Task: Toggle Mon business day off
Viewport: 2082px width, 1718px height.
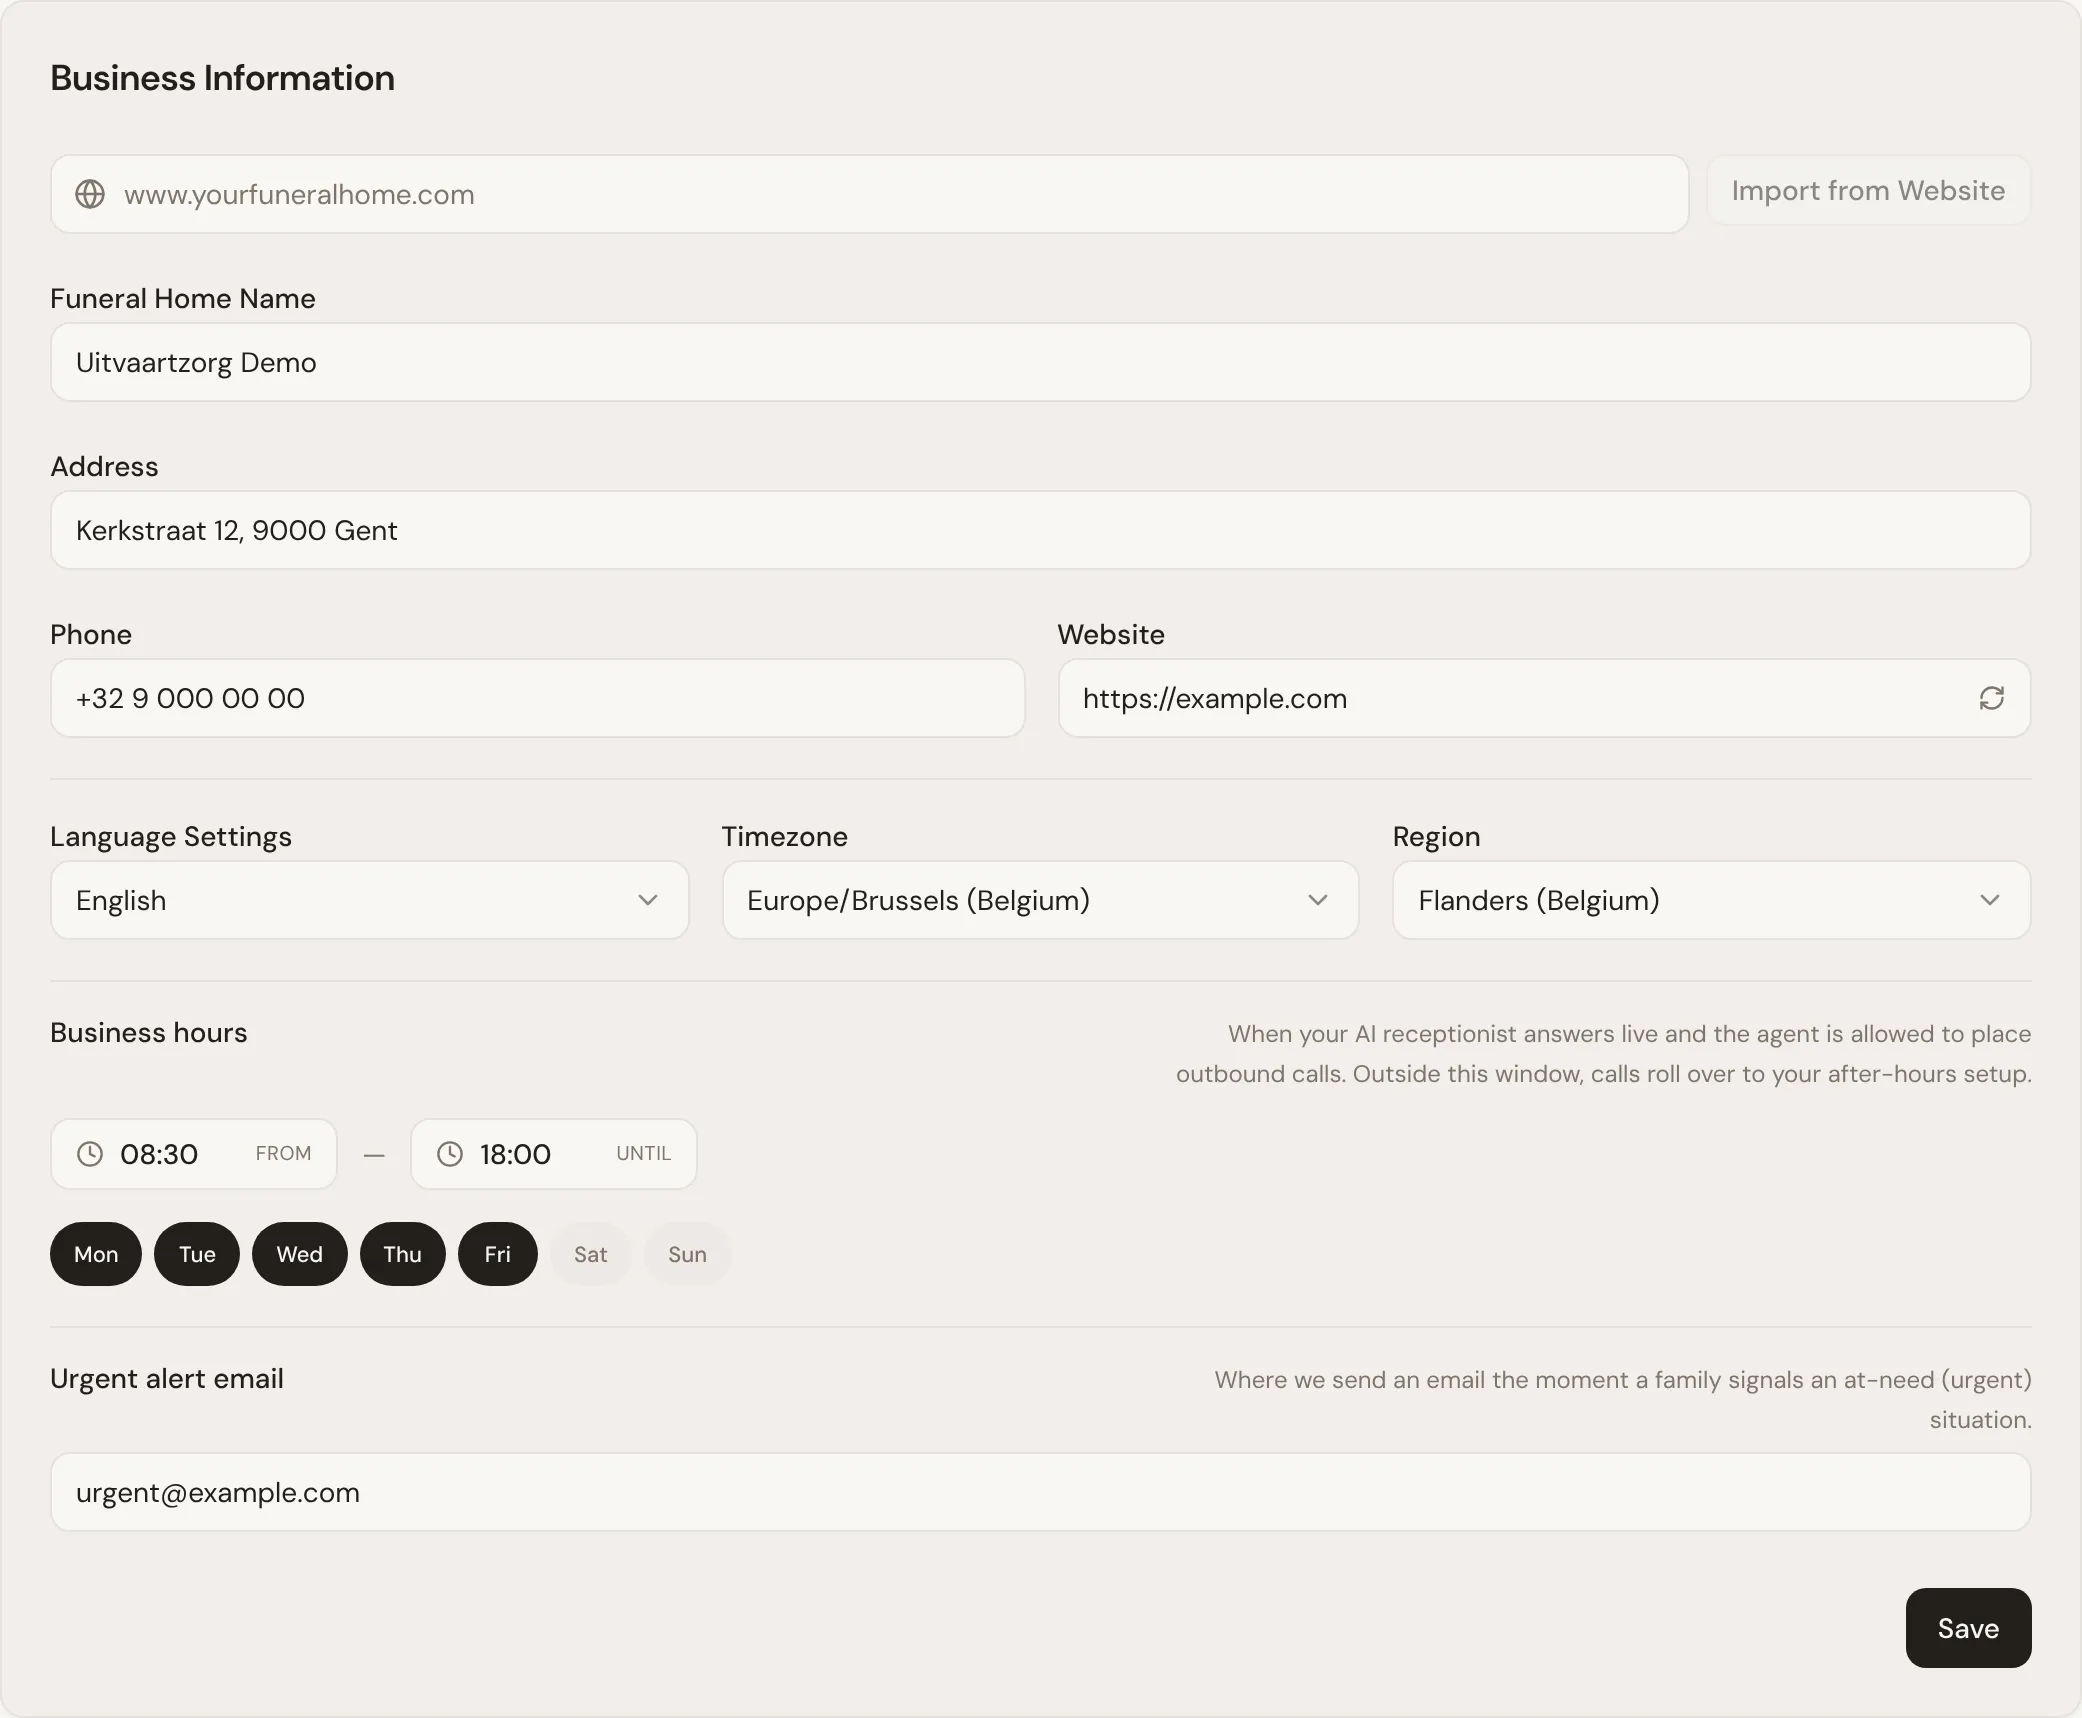Action: pyautogui.click(x=96, y=1254)
